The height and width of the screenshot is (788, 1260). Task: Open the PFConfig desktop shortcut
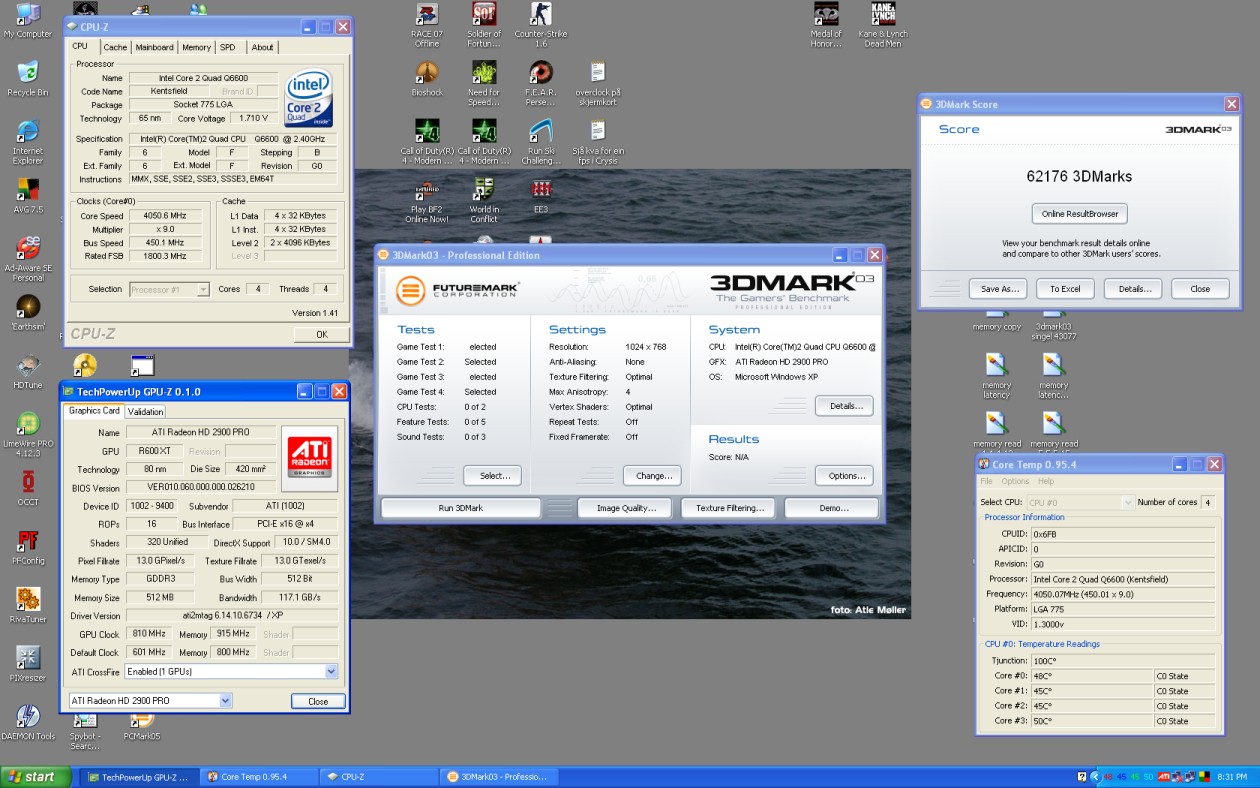click(x=28, y=546)
